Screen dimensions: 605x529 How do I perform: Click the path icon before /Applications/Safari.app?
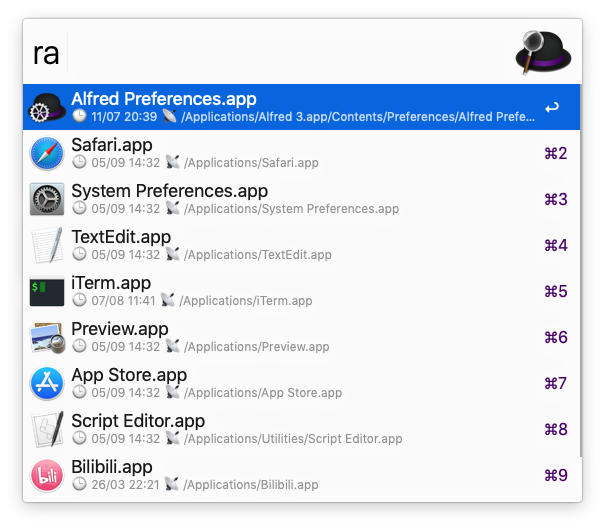pyautogui.click(x=172, y=162)
